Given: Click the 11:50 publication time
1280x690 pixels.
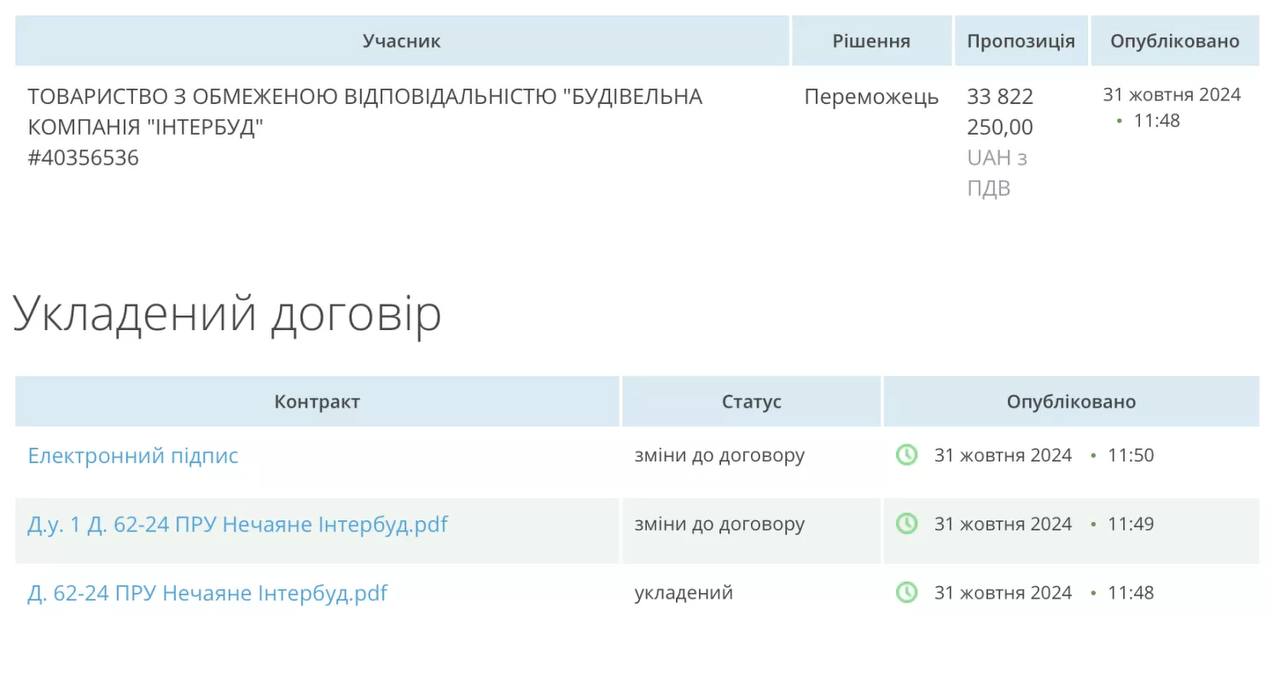Looking at the screenshot, I should (1130, 455).
